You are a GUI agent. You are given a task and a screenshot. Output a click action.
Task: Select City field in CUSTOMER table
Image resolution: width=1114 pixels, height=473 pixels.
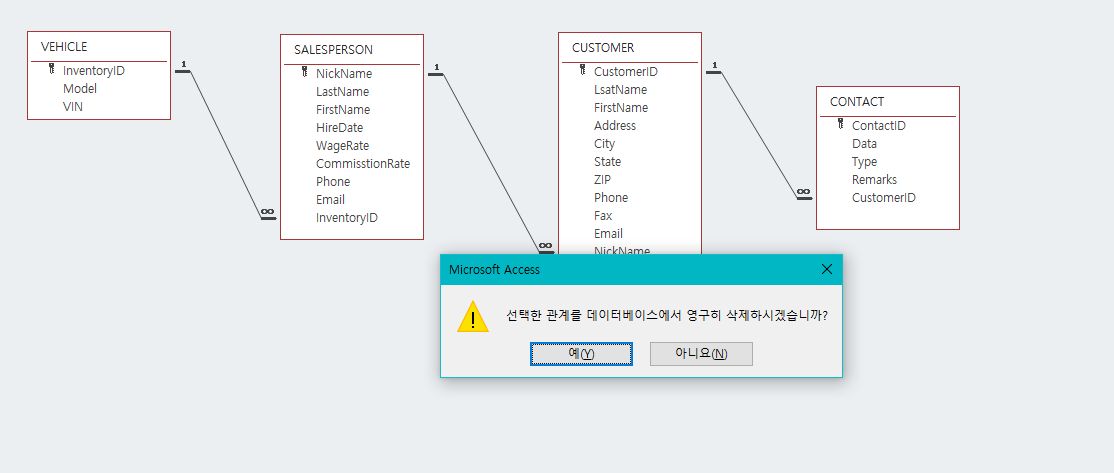[x=605, y=143]
